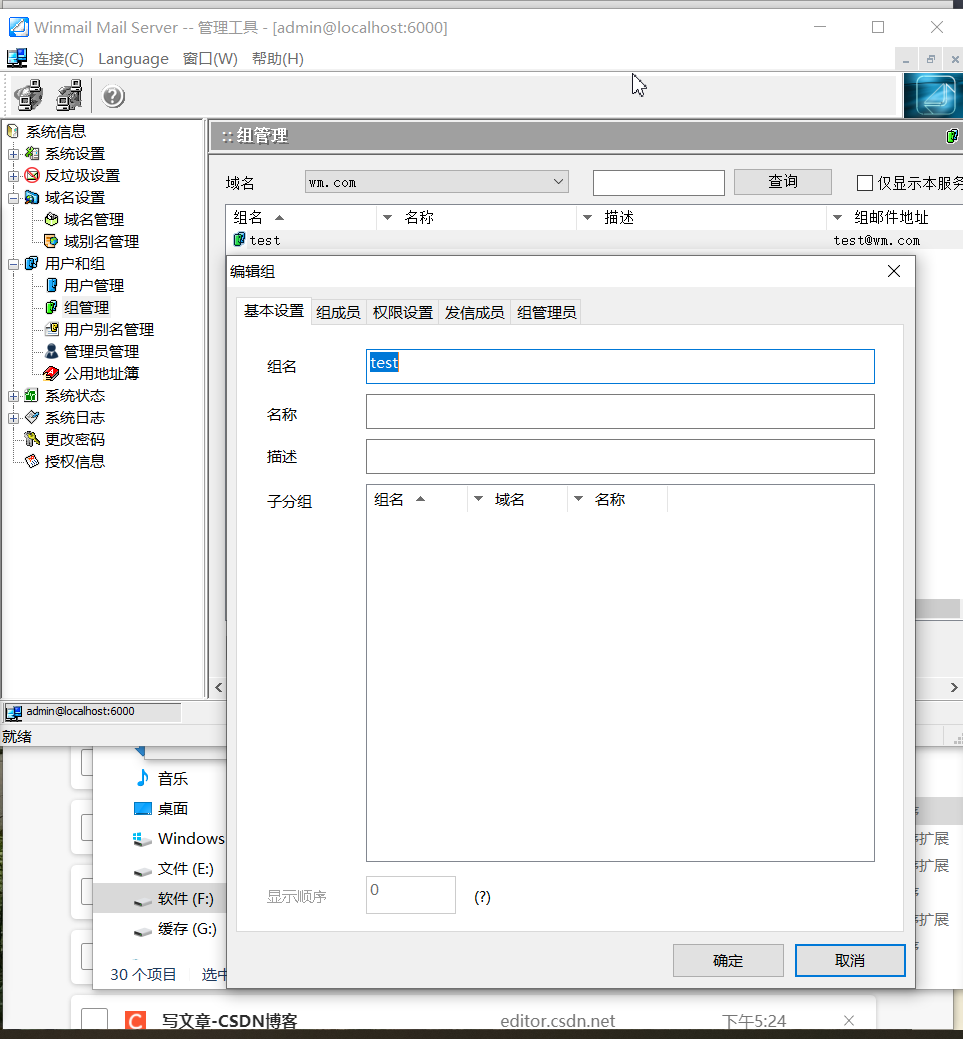Confirm the dialog with 确定
The height and width of the screenshot is (1039, 963).
(728, 960)
